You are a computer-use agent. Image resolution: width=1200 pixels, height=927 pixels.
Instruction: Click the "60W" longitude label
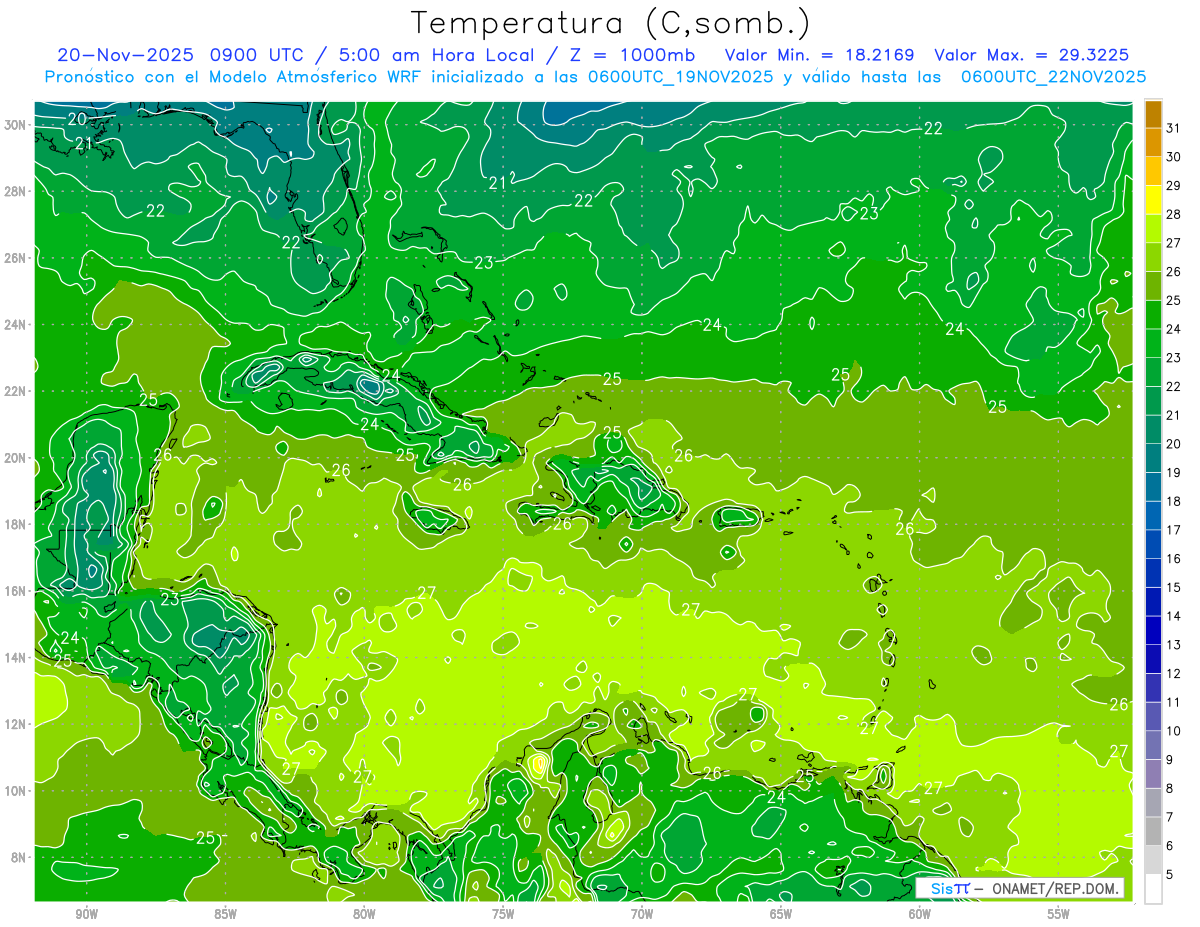(920, 914)
